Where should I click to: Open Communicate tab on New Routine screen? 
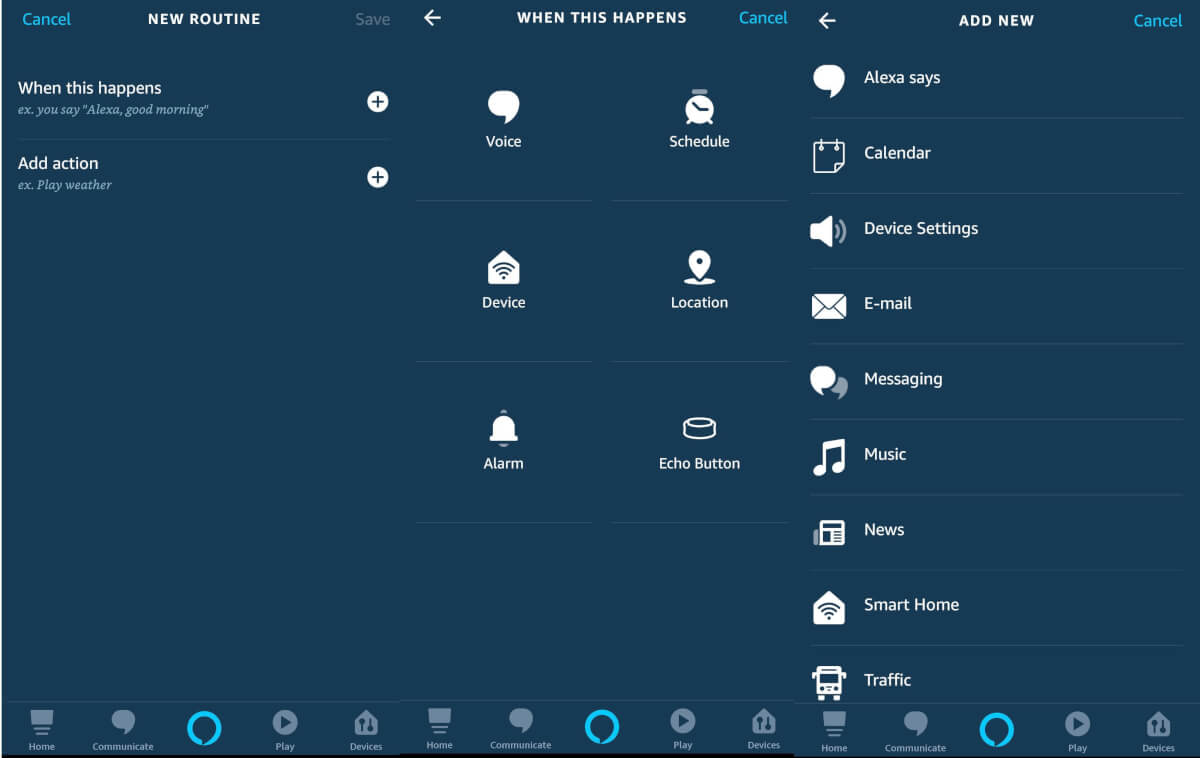pos(123,729)
